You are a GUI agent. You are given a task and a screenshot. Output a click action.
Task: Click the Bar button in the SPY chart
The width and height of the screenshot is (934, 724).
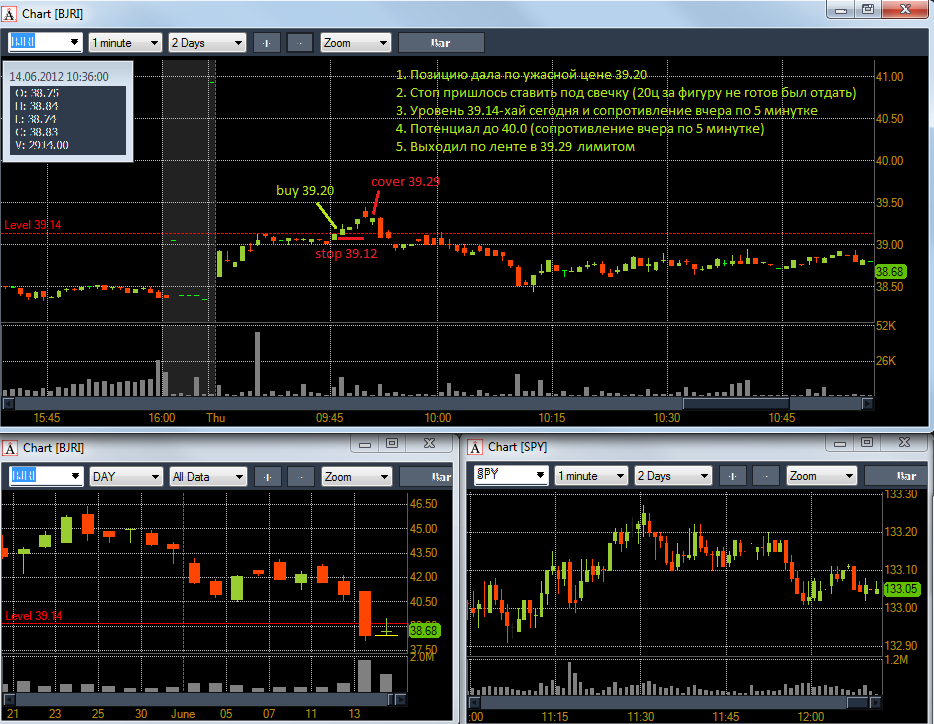point(896,475)
